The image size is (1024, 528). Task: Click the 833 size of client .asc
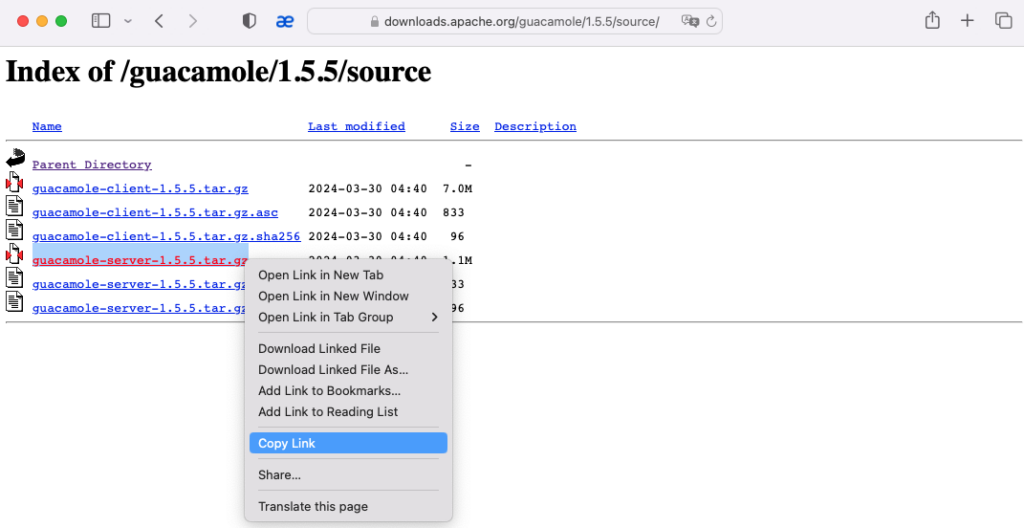pyautogui.click(x=453, y=212)
